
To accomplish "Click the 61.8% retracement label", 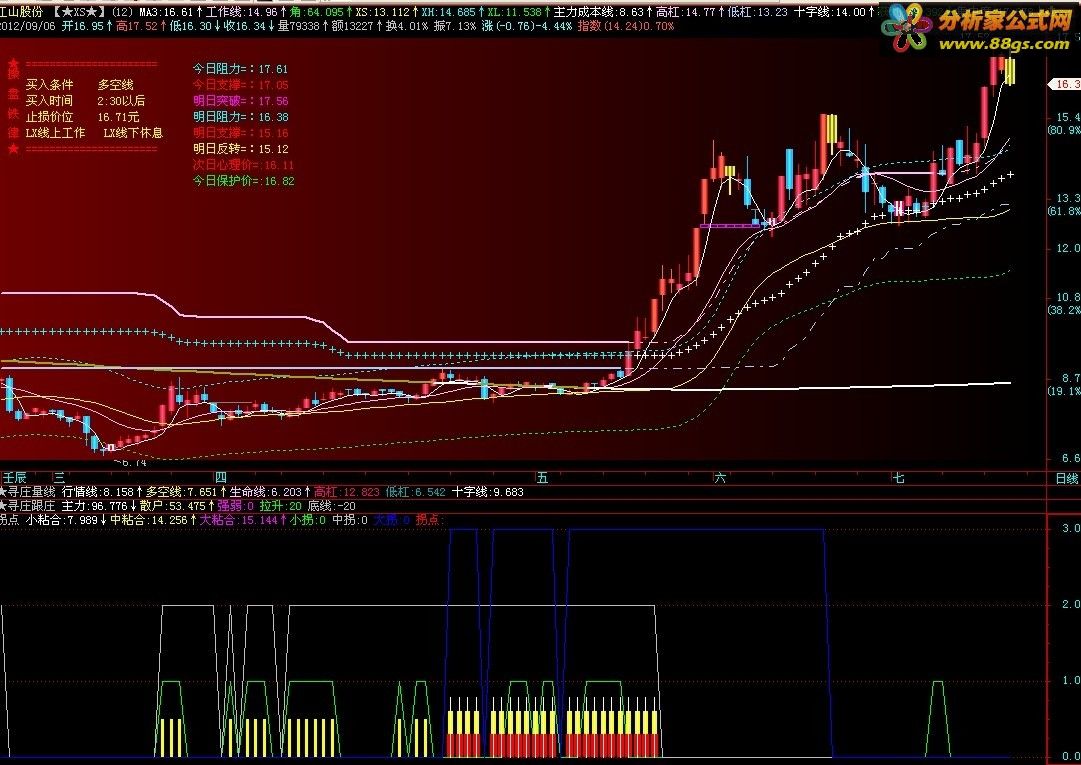I will (x=1064, y=212).
